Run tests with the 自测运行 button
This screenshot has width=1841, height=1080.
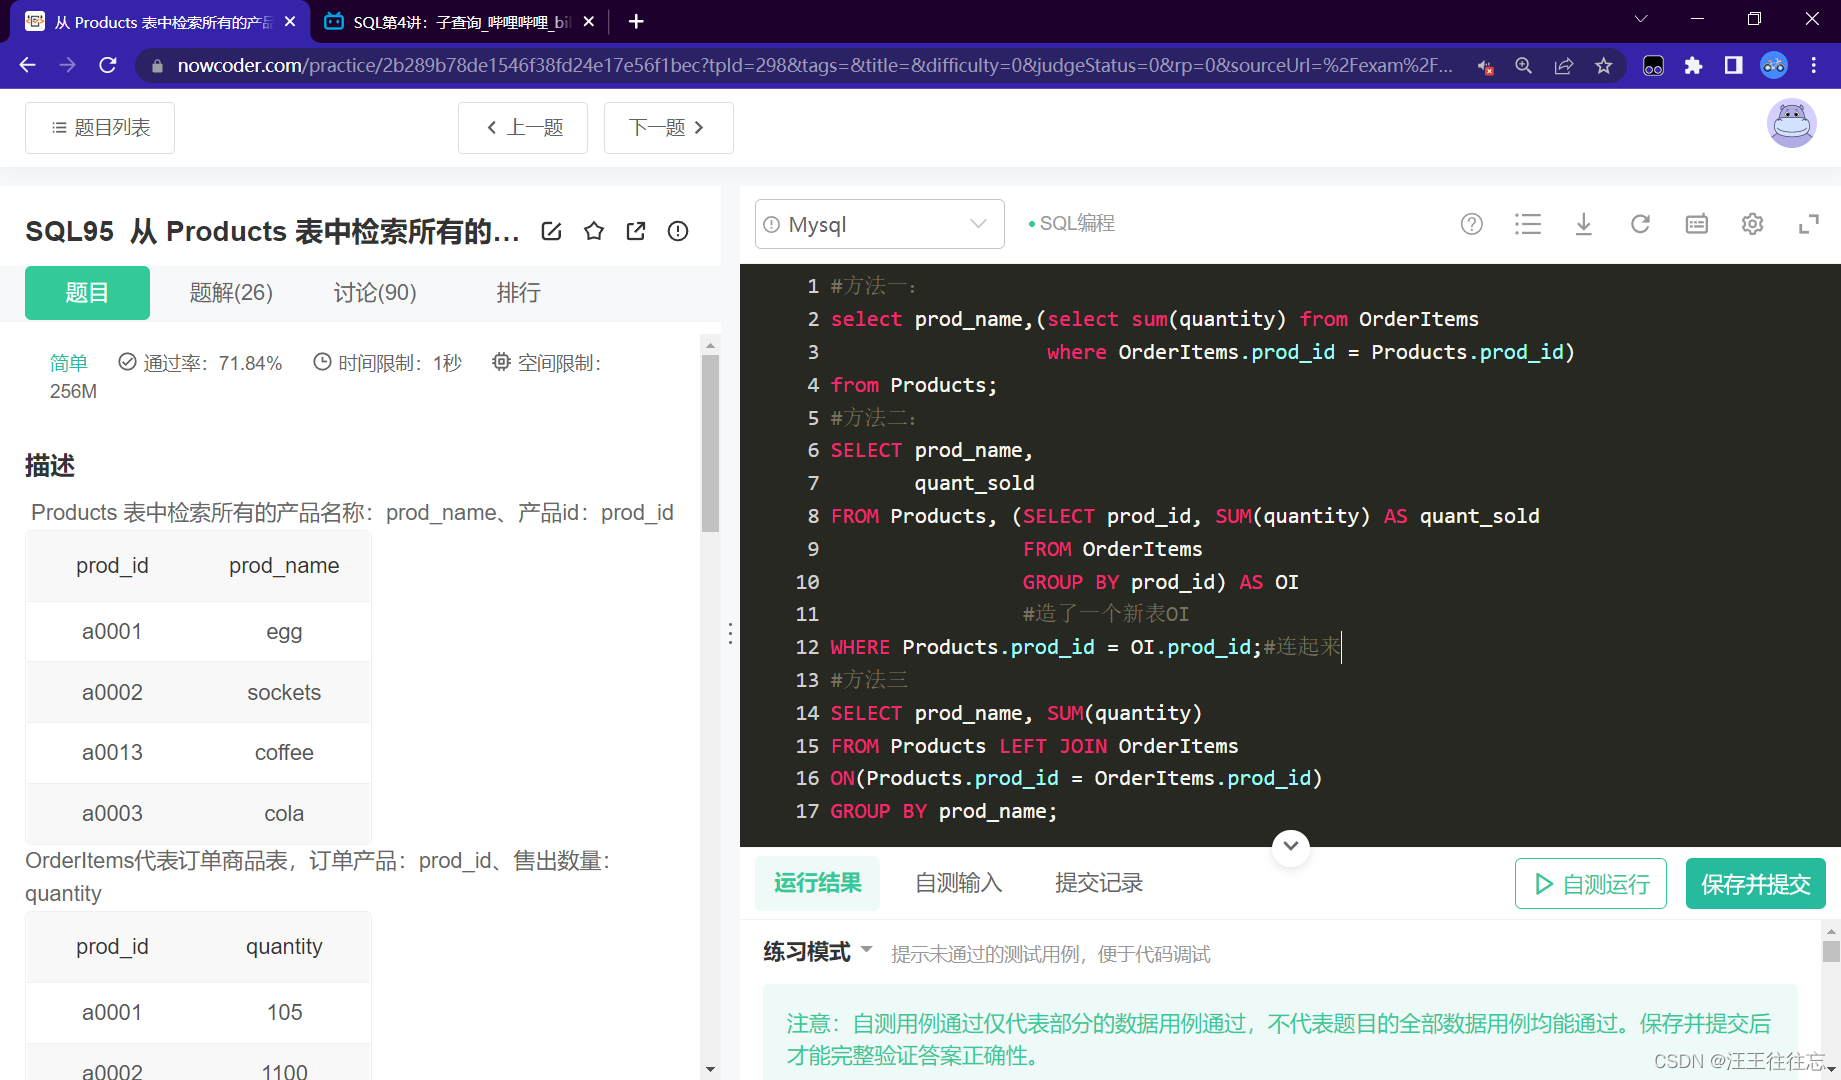1590,883
